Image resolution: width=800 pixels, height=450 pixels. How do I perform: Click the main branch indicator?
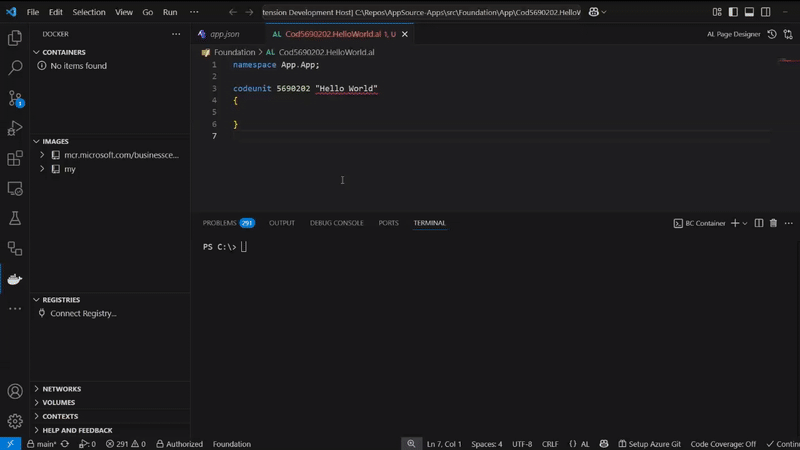(x=41, y=444)
